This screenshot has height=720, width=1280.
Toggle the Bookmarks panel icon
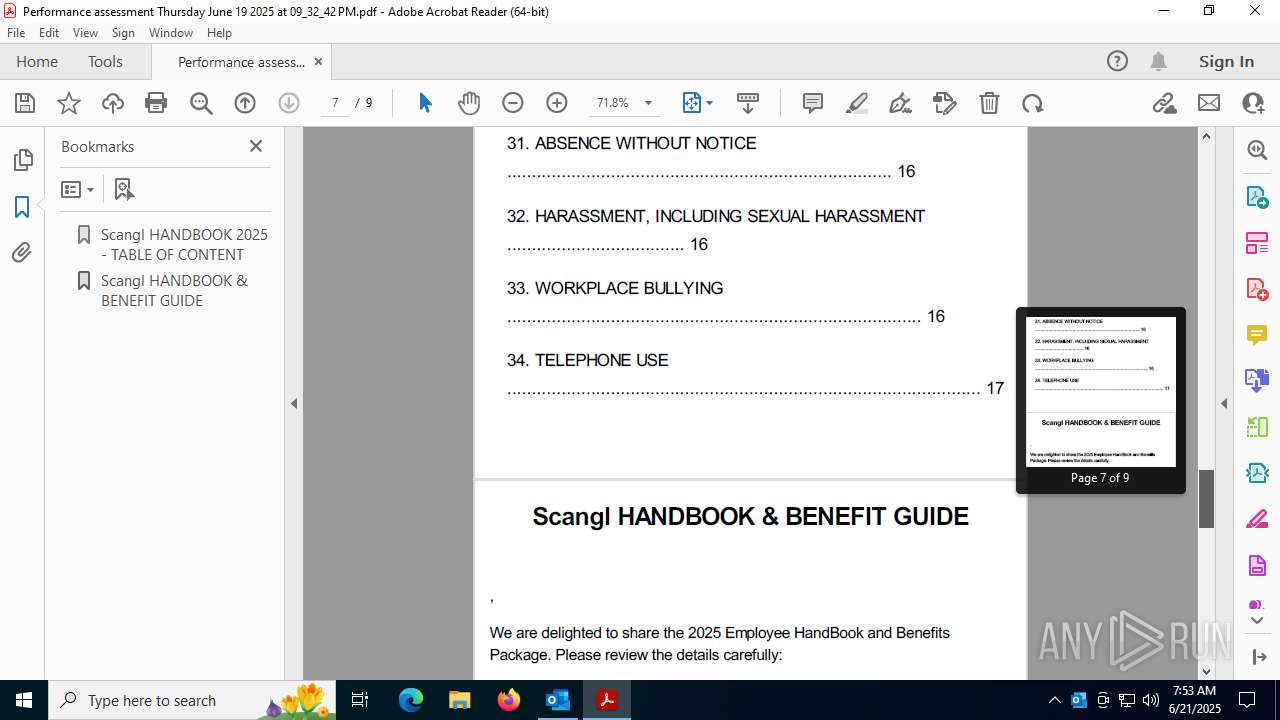[22, 207]
